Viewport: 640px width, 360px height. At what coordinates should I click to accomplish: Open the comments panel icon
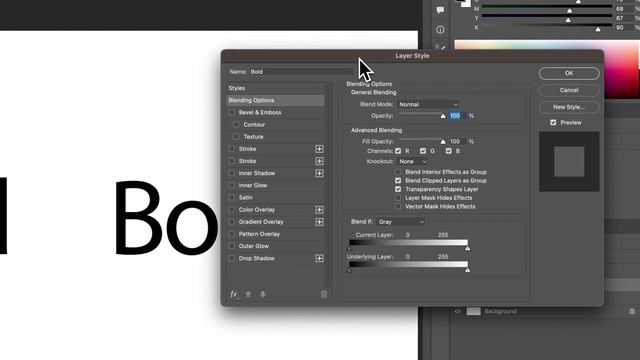(440, 10)
